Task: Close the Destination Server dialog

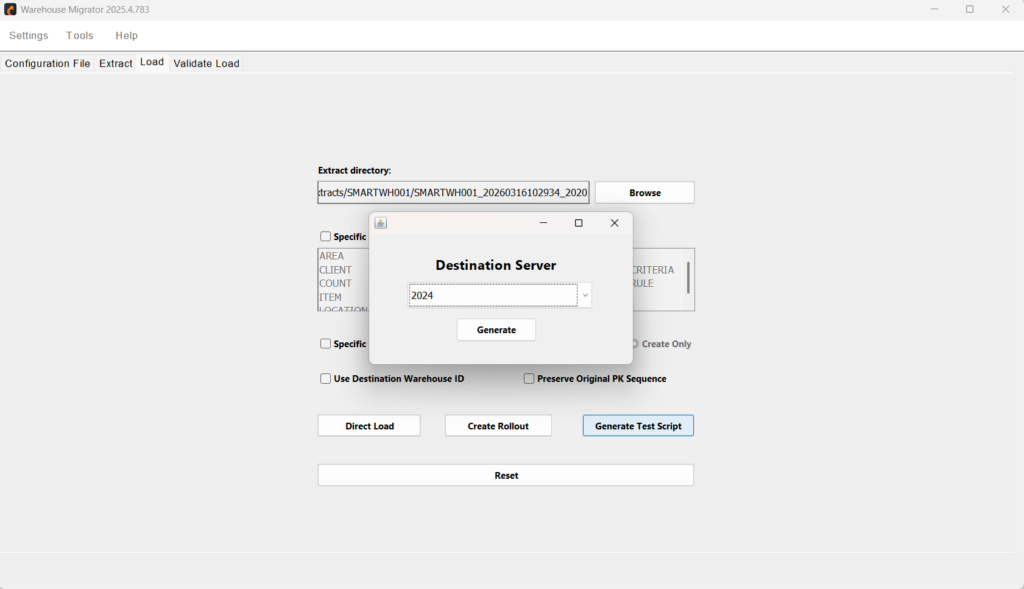Action: point(615,223)
